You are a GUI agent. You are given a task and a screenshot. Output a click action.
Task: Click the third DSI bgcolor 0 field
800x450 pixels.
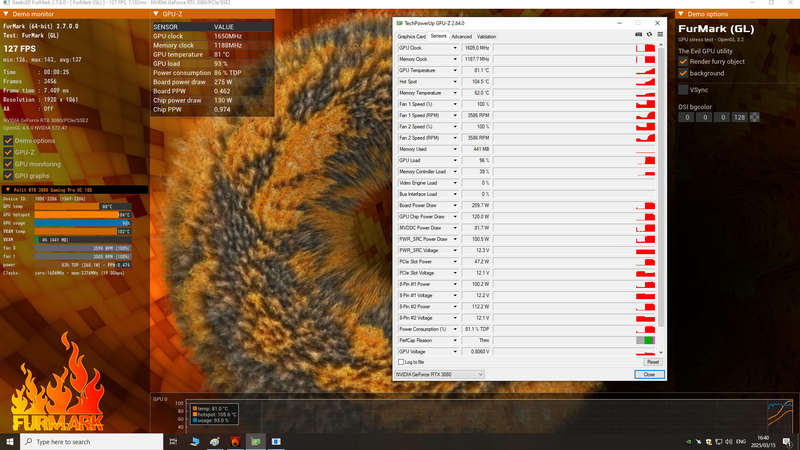(x=721, y=117)
